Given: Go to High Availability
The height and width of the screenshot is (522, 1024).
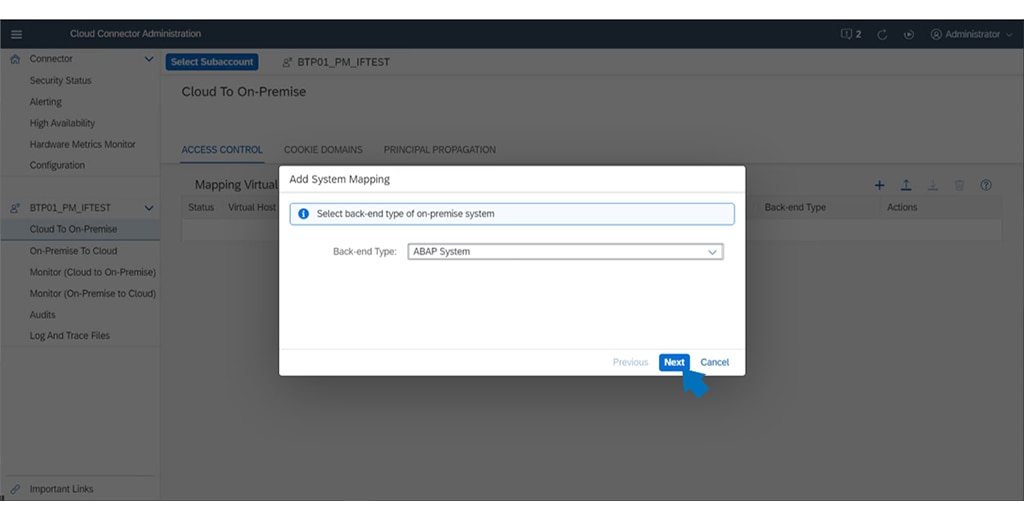Looking at the screenshot, I should point(62,123).
